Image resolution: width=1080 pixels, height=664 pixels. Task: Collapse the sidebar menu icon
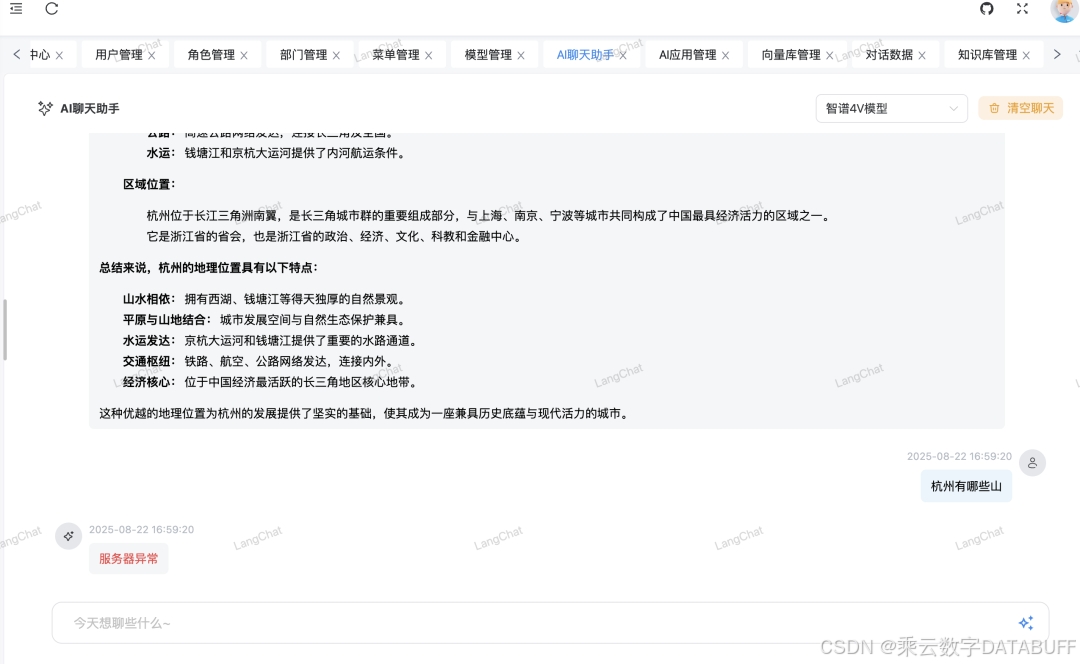pos(17,8)
